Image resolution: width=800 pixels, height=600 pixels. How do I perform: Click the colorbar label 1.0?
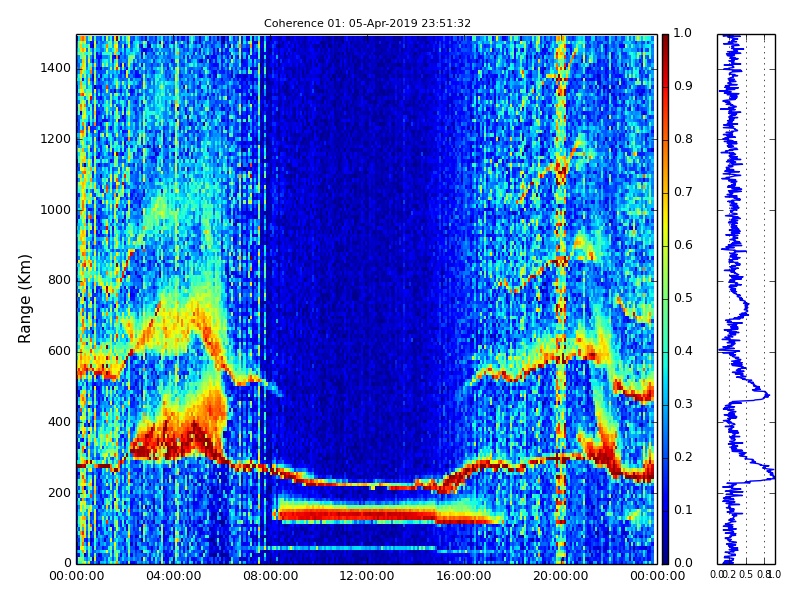pos(683,33)
